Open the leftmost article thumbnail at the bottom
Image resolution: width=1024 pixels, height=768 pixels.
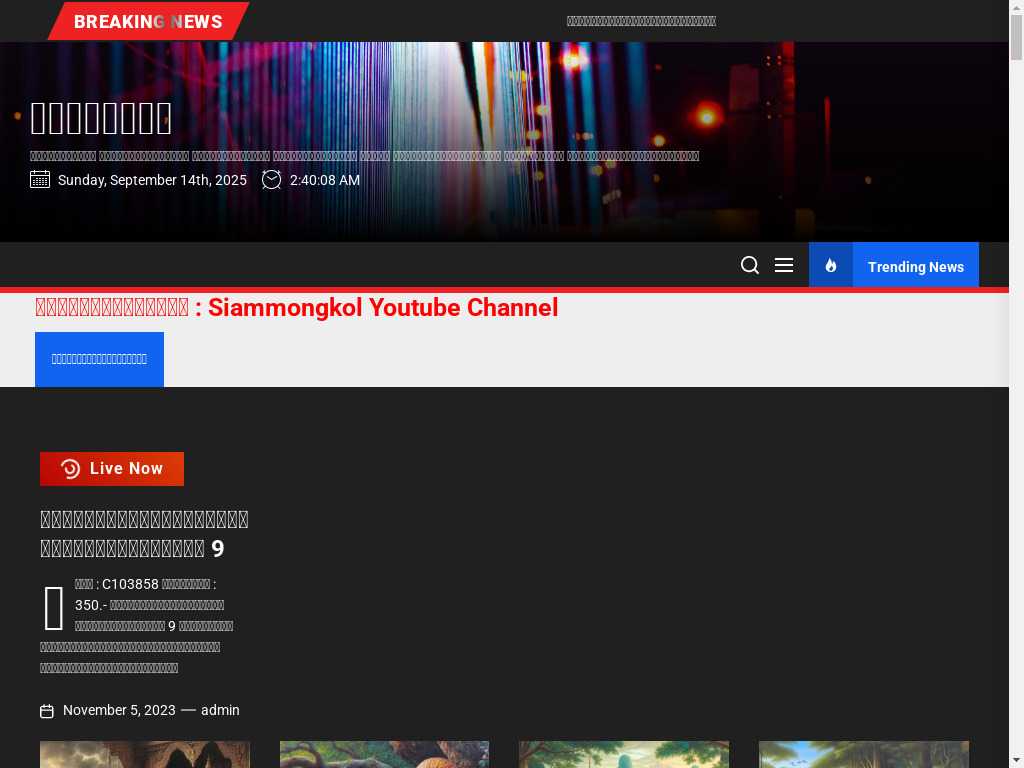[x=145, y=754]
